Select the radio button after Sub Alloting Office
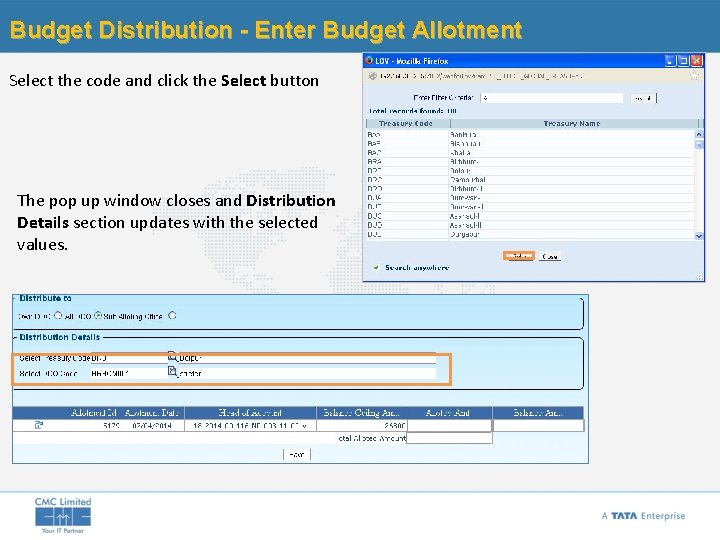720x540 pixels. tap(172, 315)
